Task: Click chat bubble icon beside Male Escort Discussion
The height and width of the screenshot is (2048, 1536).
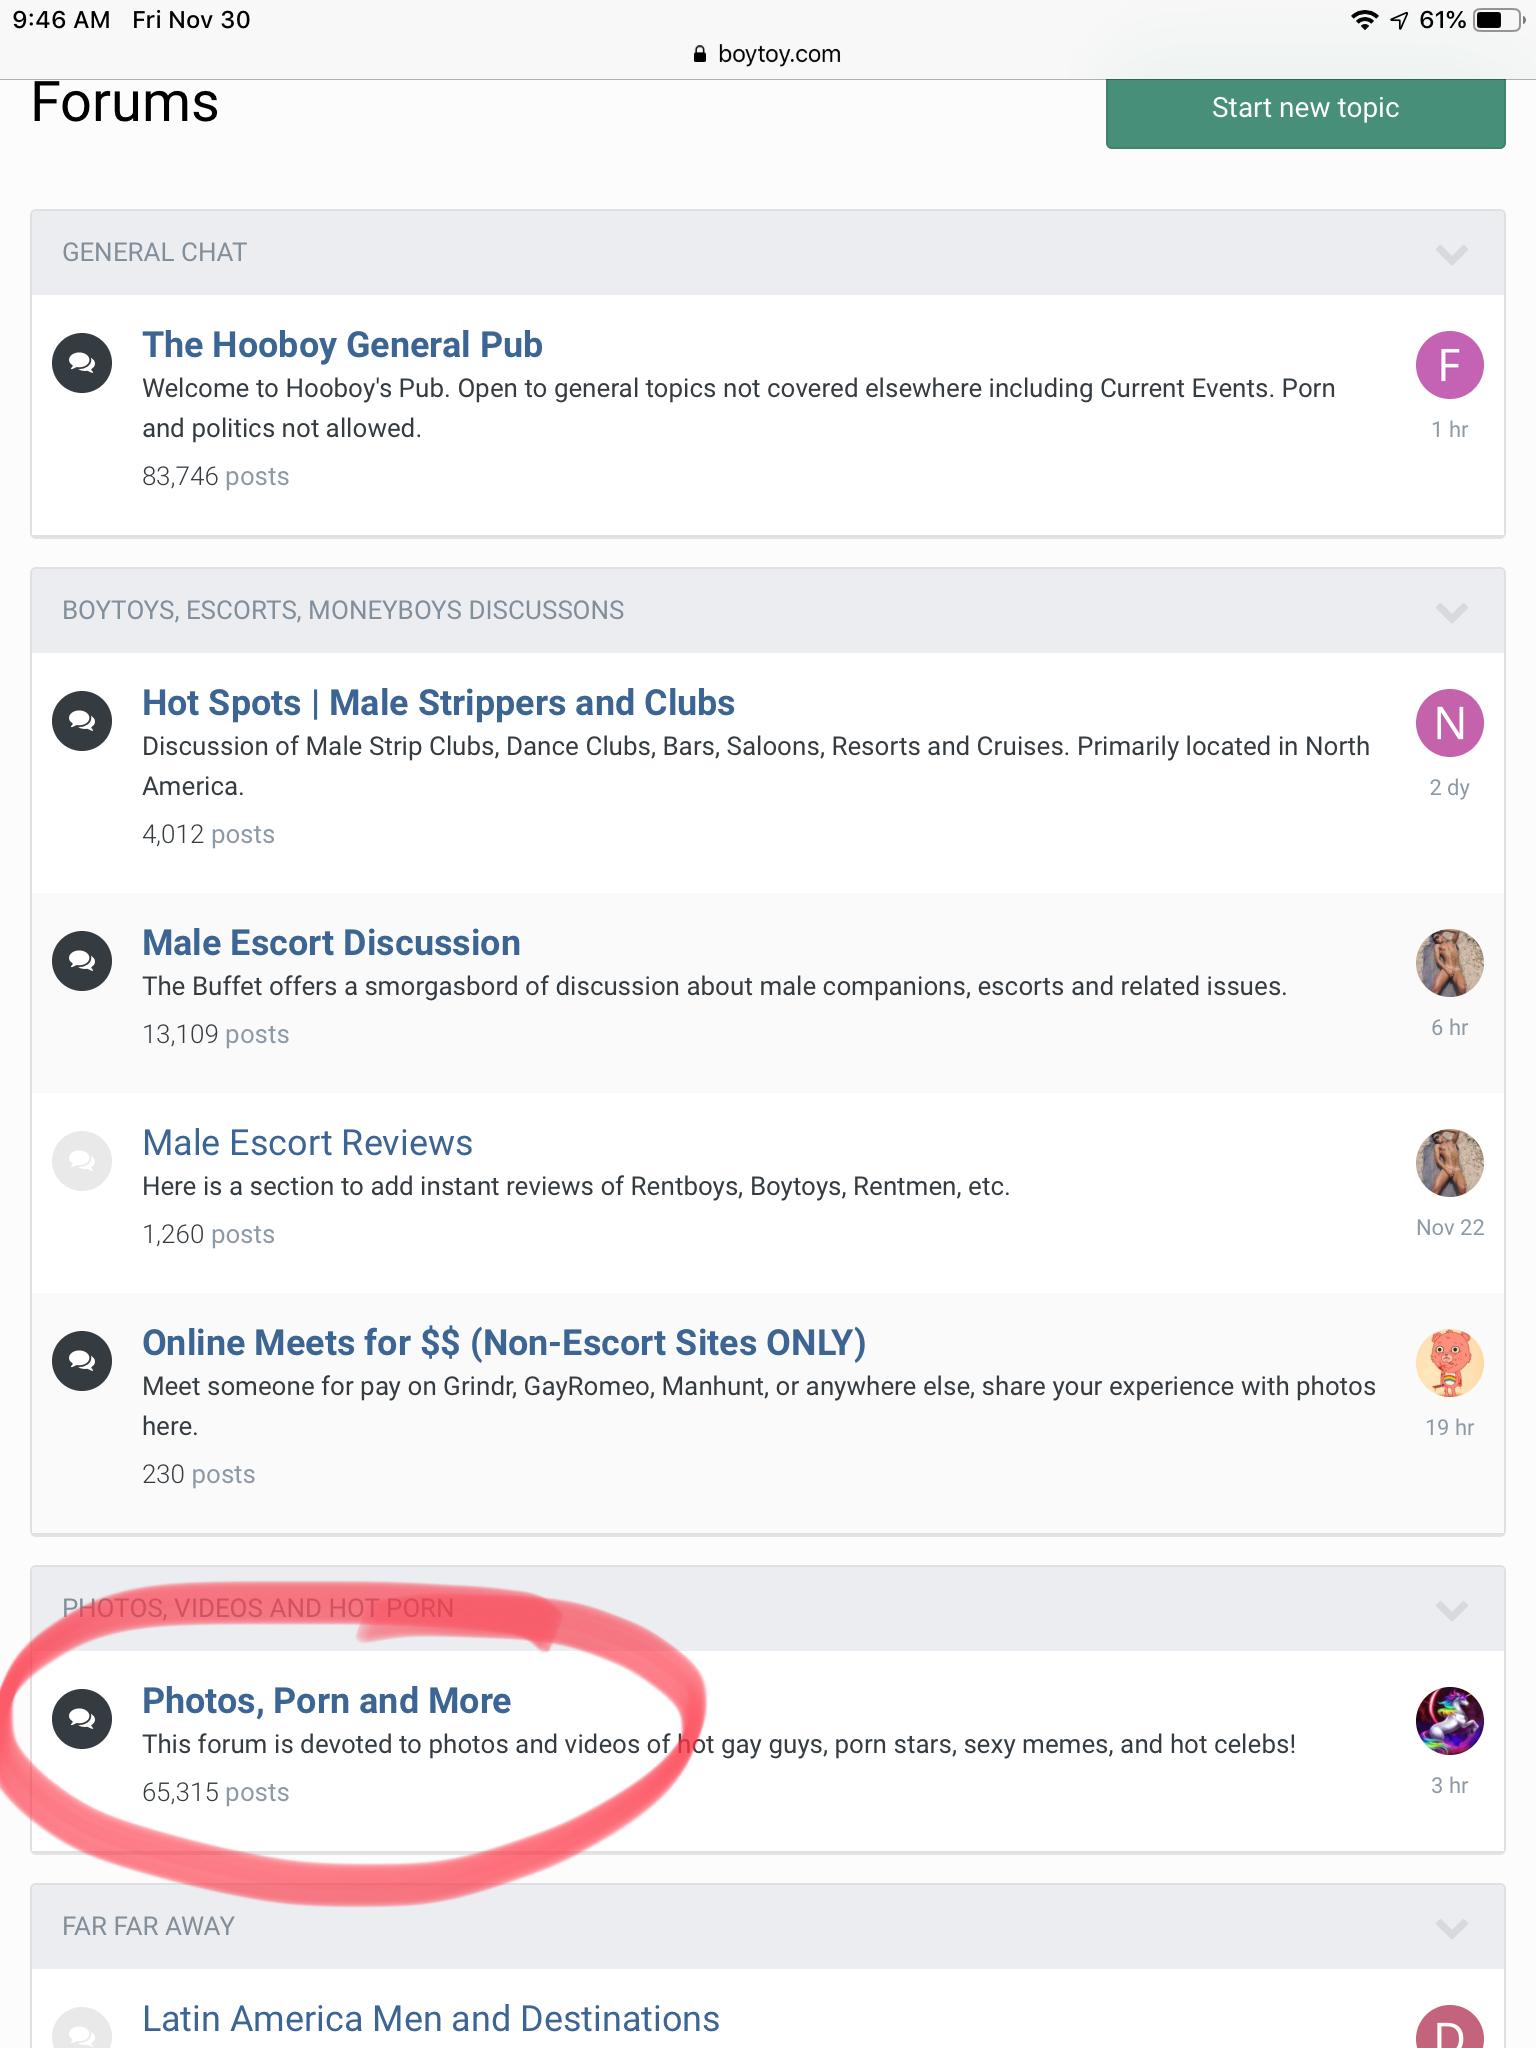Action: (82, 961)
